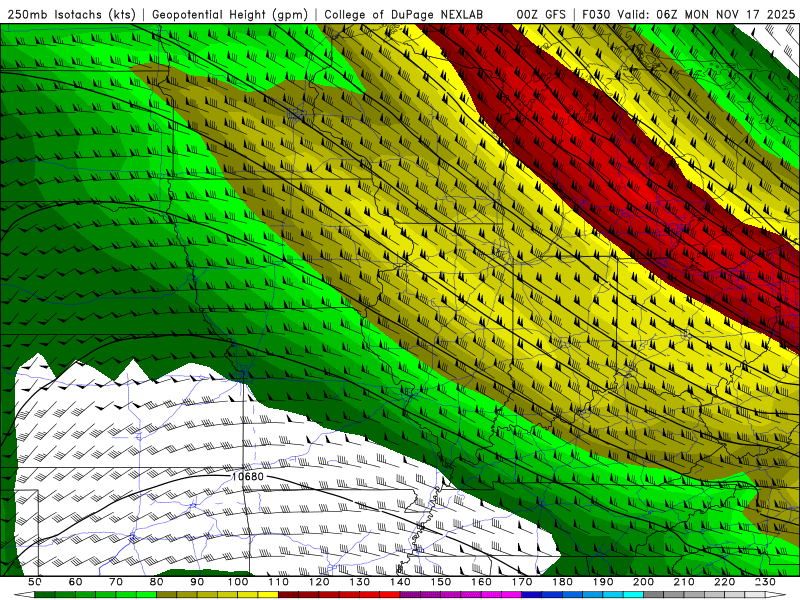Viewport: 800px width, 600px height.
Task: Click the 150 knot legend label
Action: tap(441, 582)
